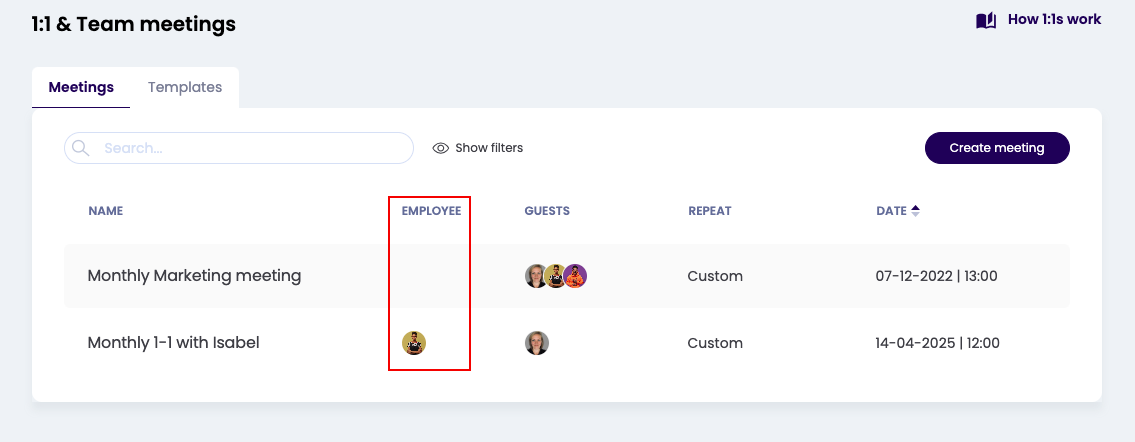Open Monthly 1-1 with Isabel meeting
1135x442 pixels.
[x=173, y=343]
